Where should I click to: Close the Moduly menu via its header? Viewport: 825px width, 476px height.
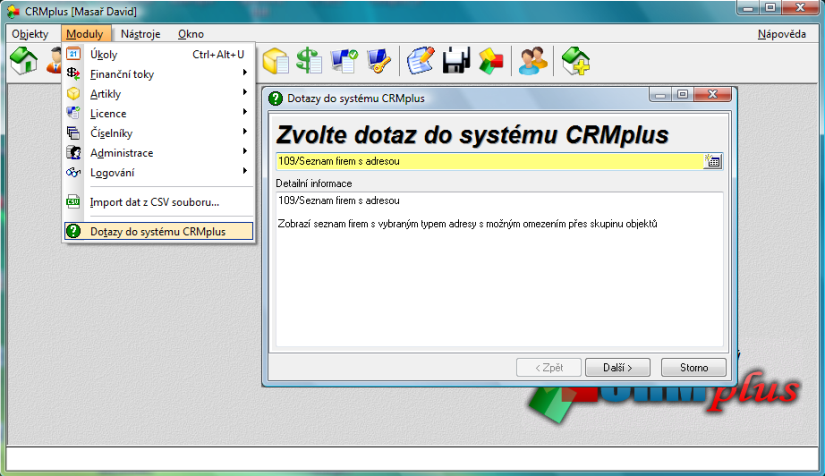[85, 34]
